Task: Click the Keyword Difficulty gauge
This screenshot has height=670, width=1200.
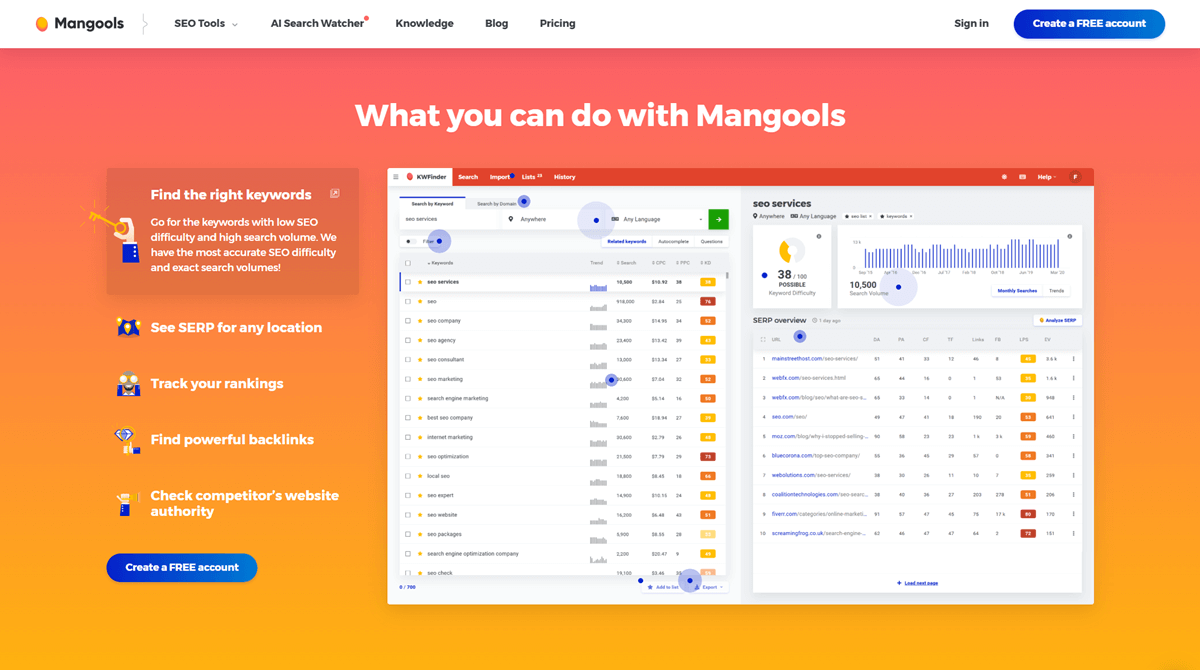Action: click(793, 250)
